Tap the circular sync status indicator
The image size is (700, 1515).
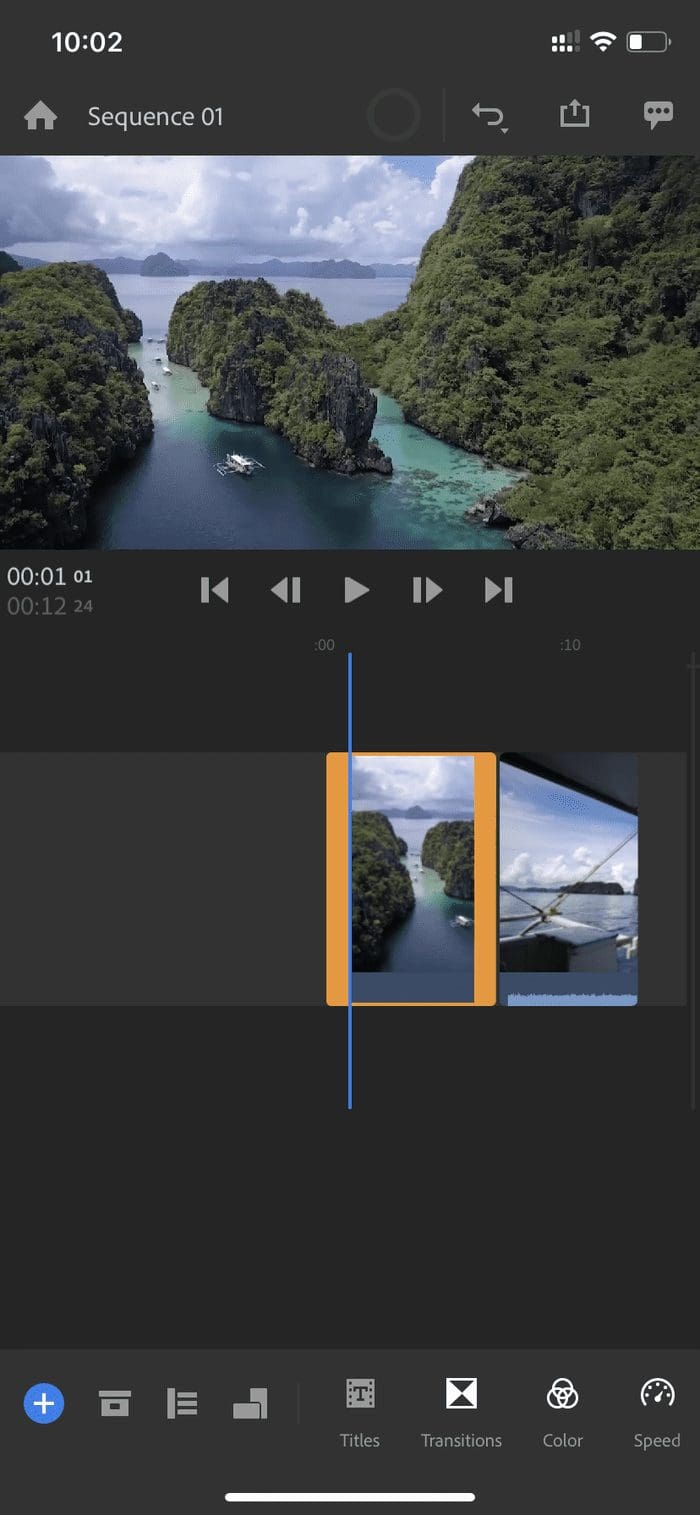pos(393,117)
